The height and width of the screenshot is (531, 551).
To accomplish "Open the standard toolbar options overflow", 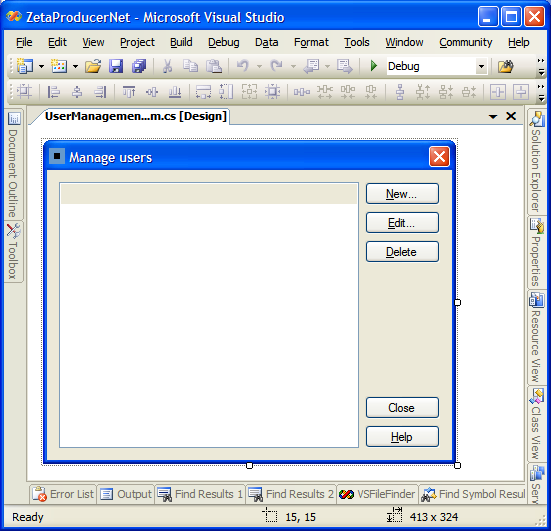I will (x=541, y=66).
